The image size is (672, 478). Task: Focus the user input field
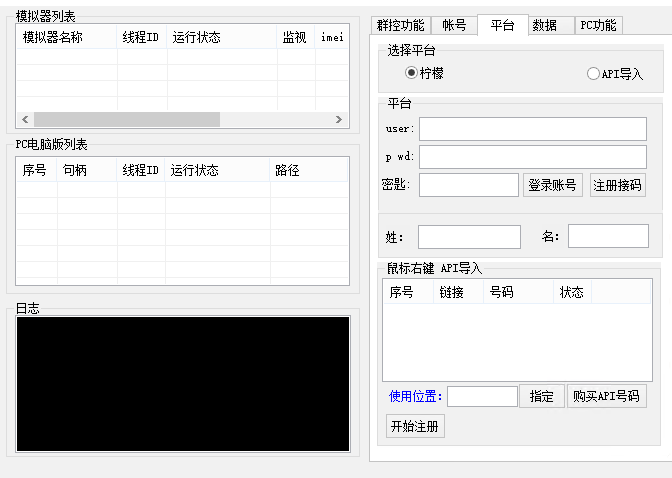click(x=532, y=129)
